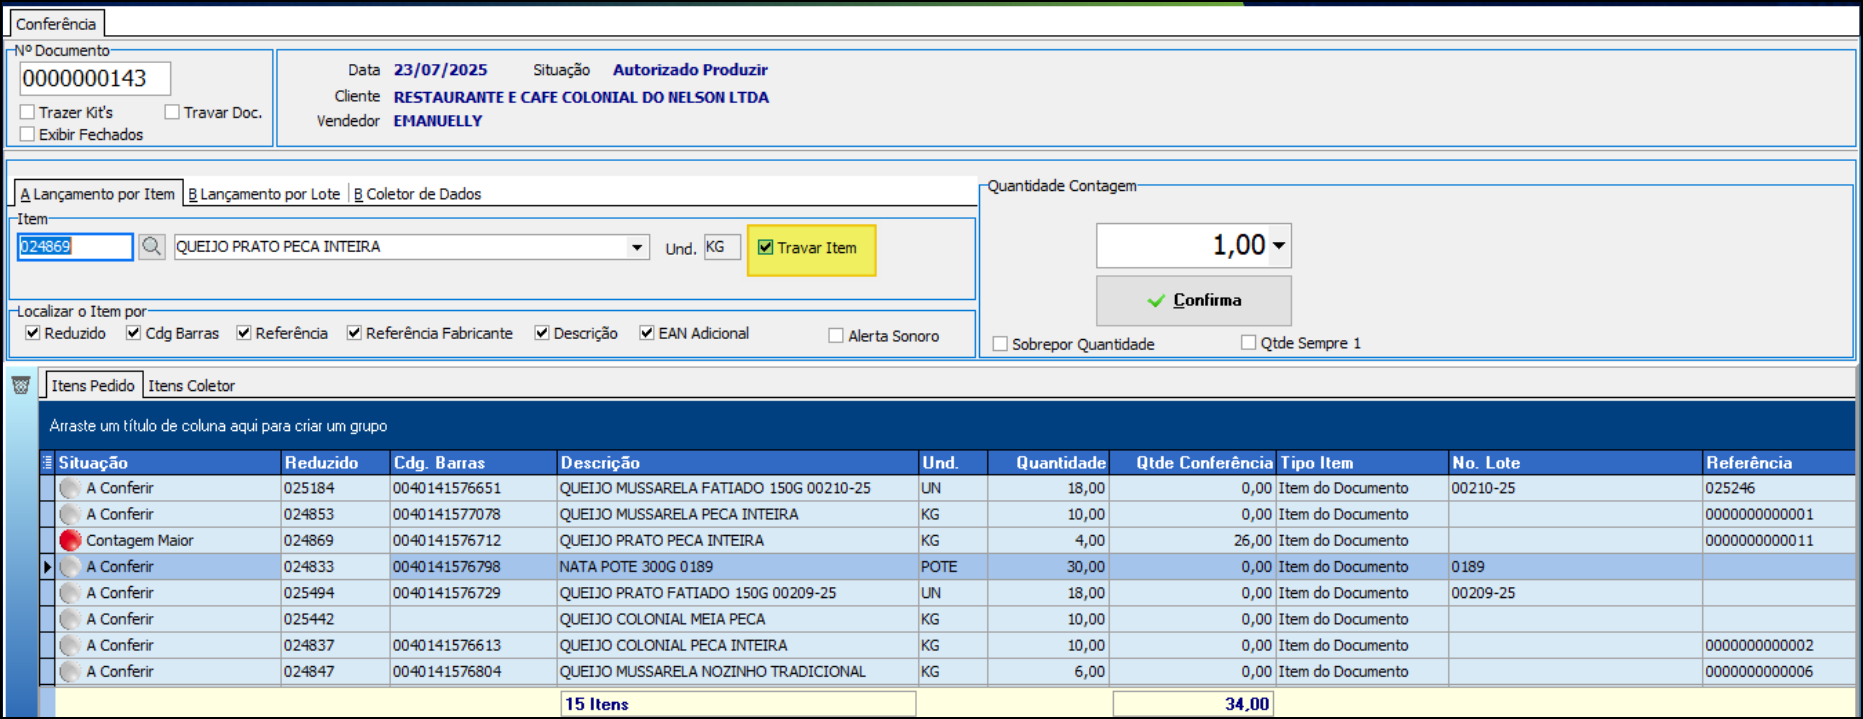Toggle the Referência search filter checkbox

coord(244,333)
